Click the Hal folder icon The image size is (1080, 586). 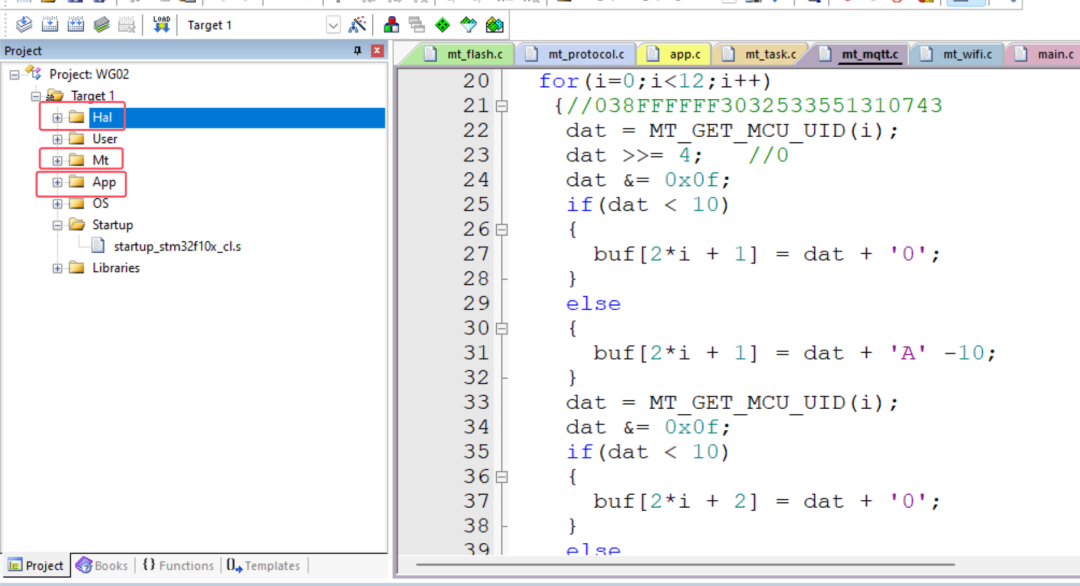pos(77,117)
